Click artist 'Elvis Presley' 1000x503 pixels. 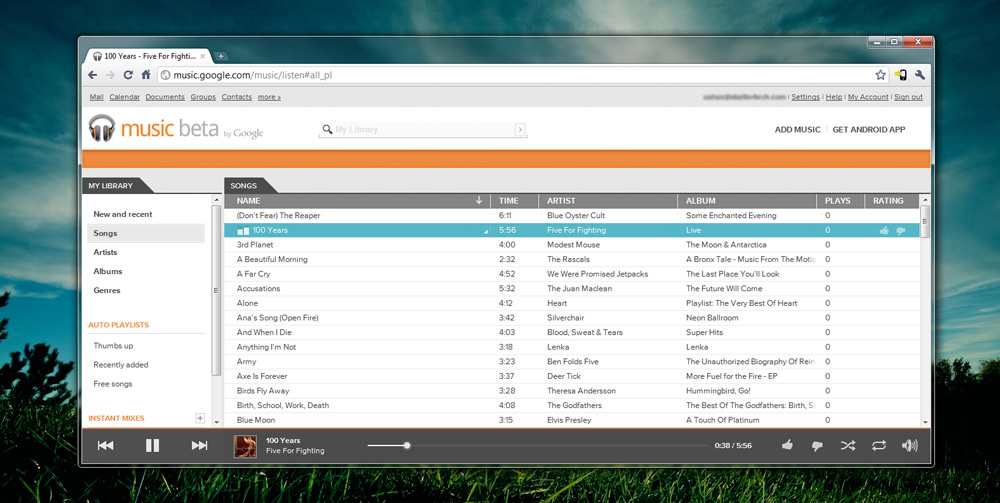[569, 420]
